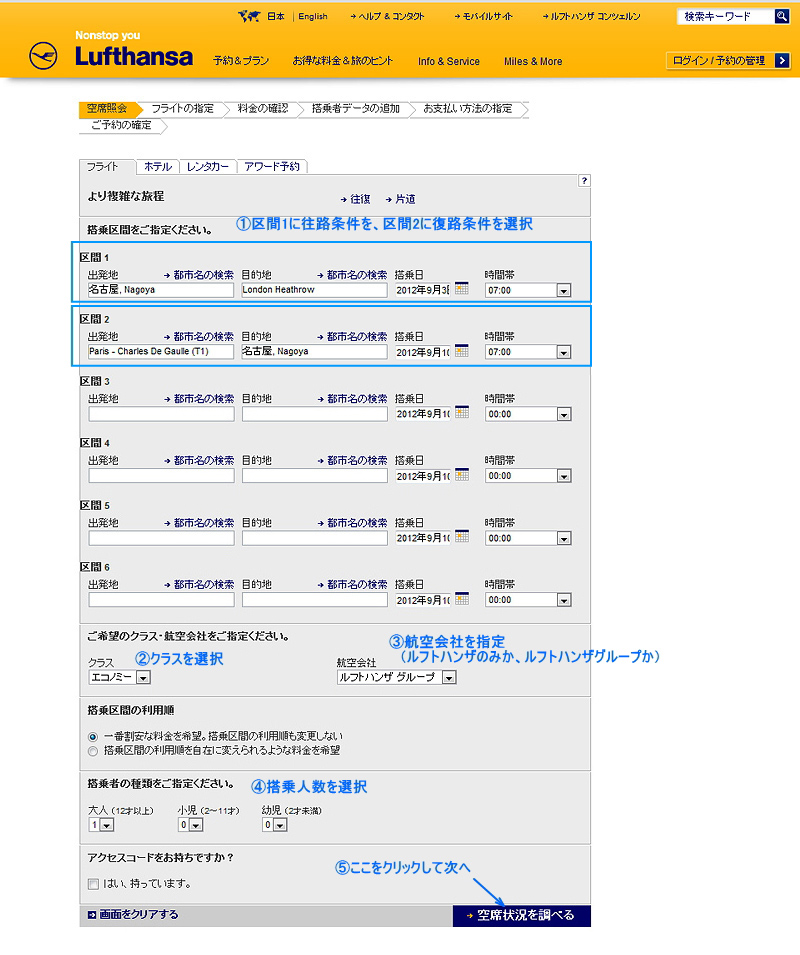
Task: Click the ログイン / 予約の管理 button
Action: [728, 60]
